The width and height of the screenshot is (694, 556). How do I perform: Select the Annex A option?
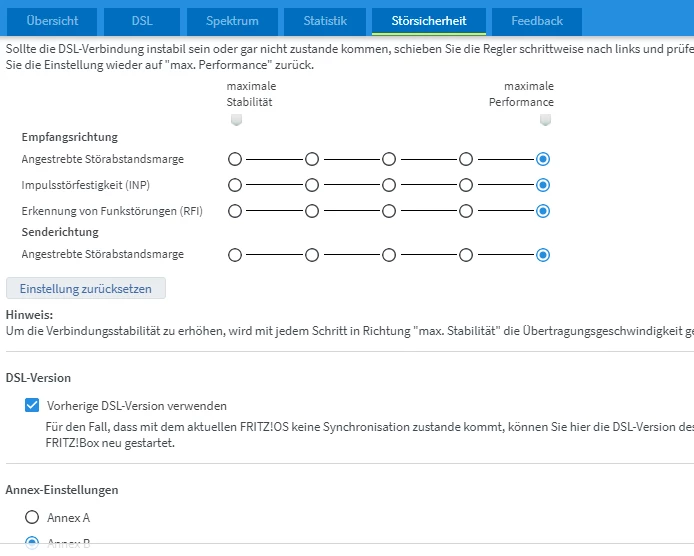pyautogui.click(x=32, y=517)
